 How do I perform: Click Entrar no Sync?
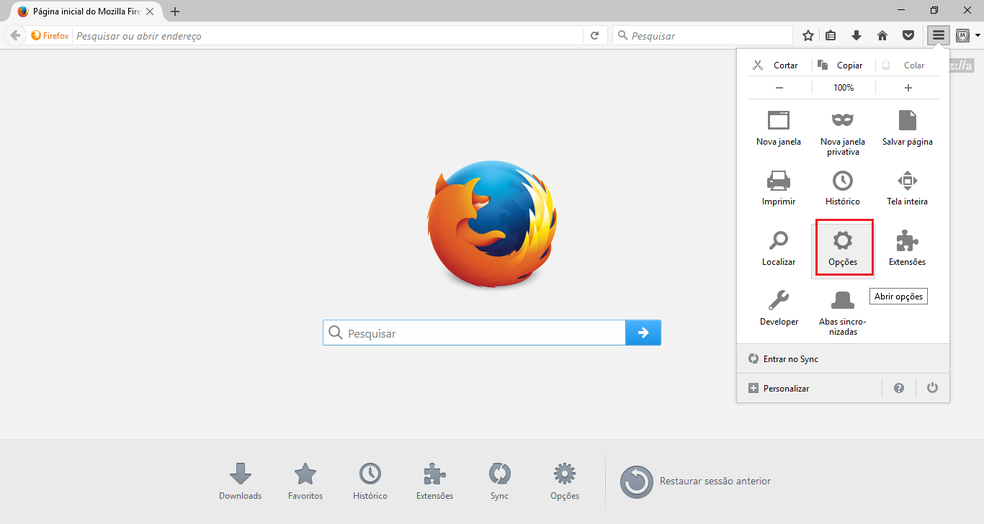coord(843,359)
